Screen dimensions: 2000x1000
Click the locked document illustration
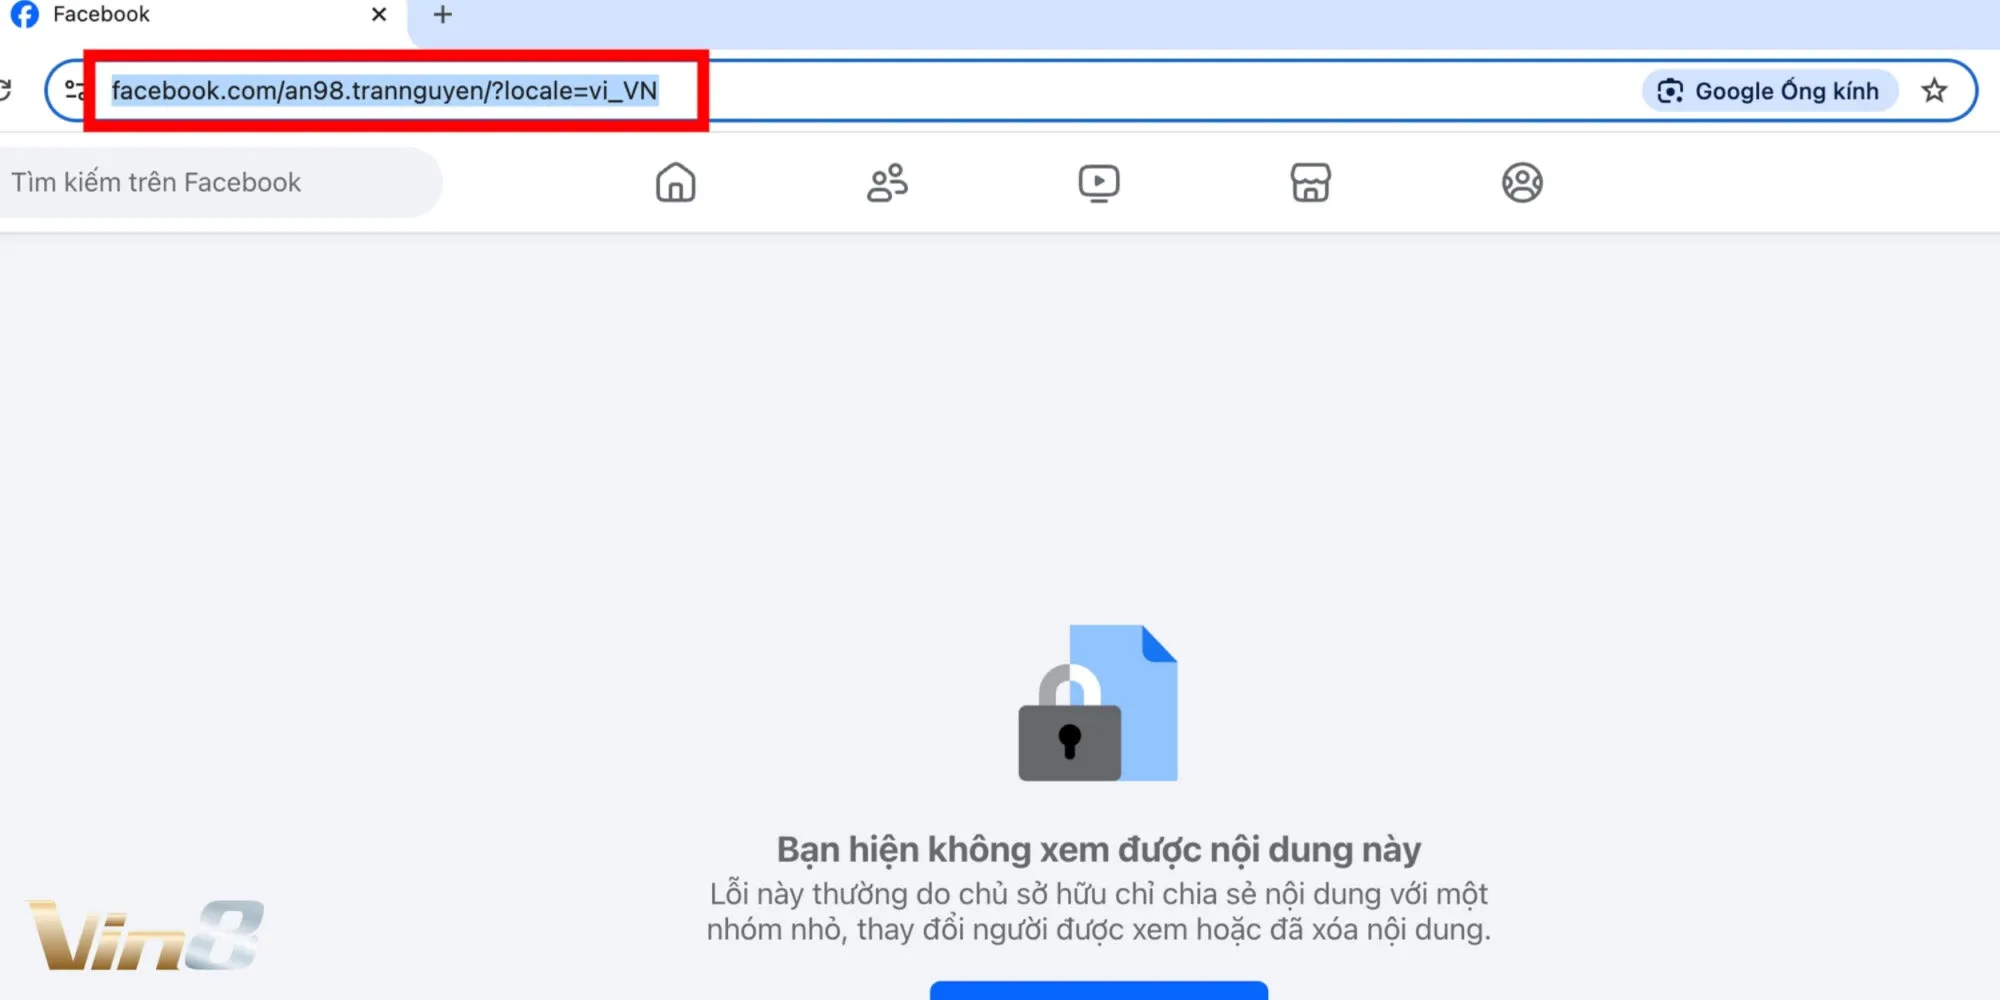pos(1098,703)
